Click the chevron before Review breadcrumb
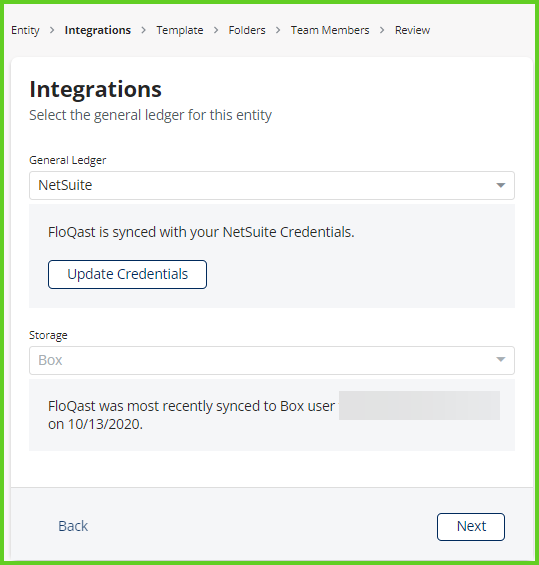The image size is (539, 565). (382, 30)
